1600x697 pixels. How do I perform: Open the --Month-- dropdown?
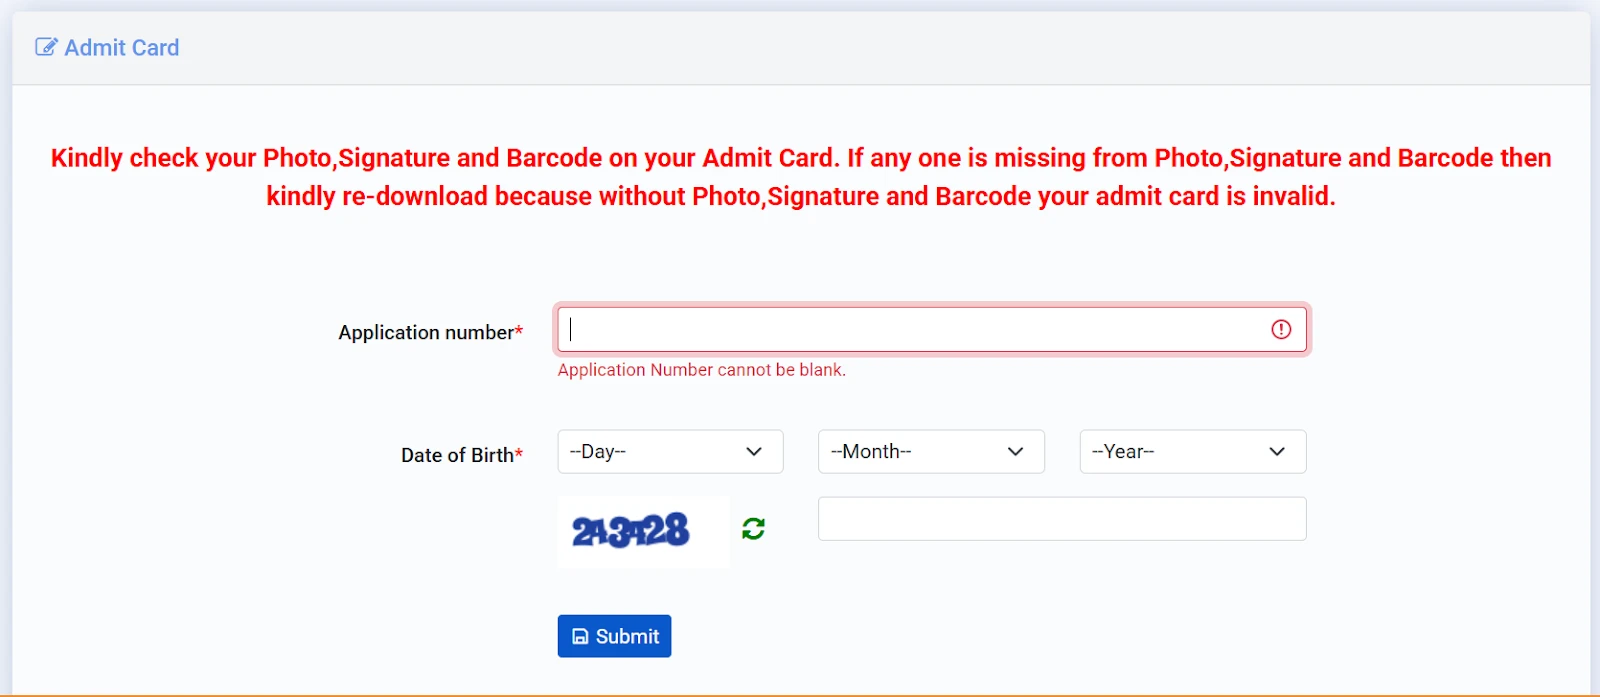929,451
